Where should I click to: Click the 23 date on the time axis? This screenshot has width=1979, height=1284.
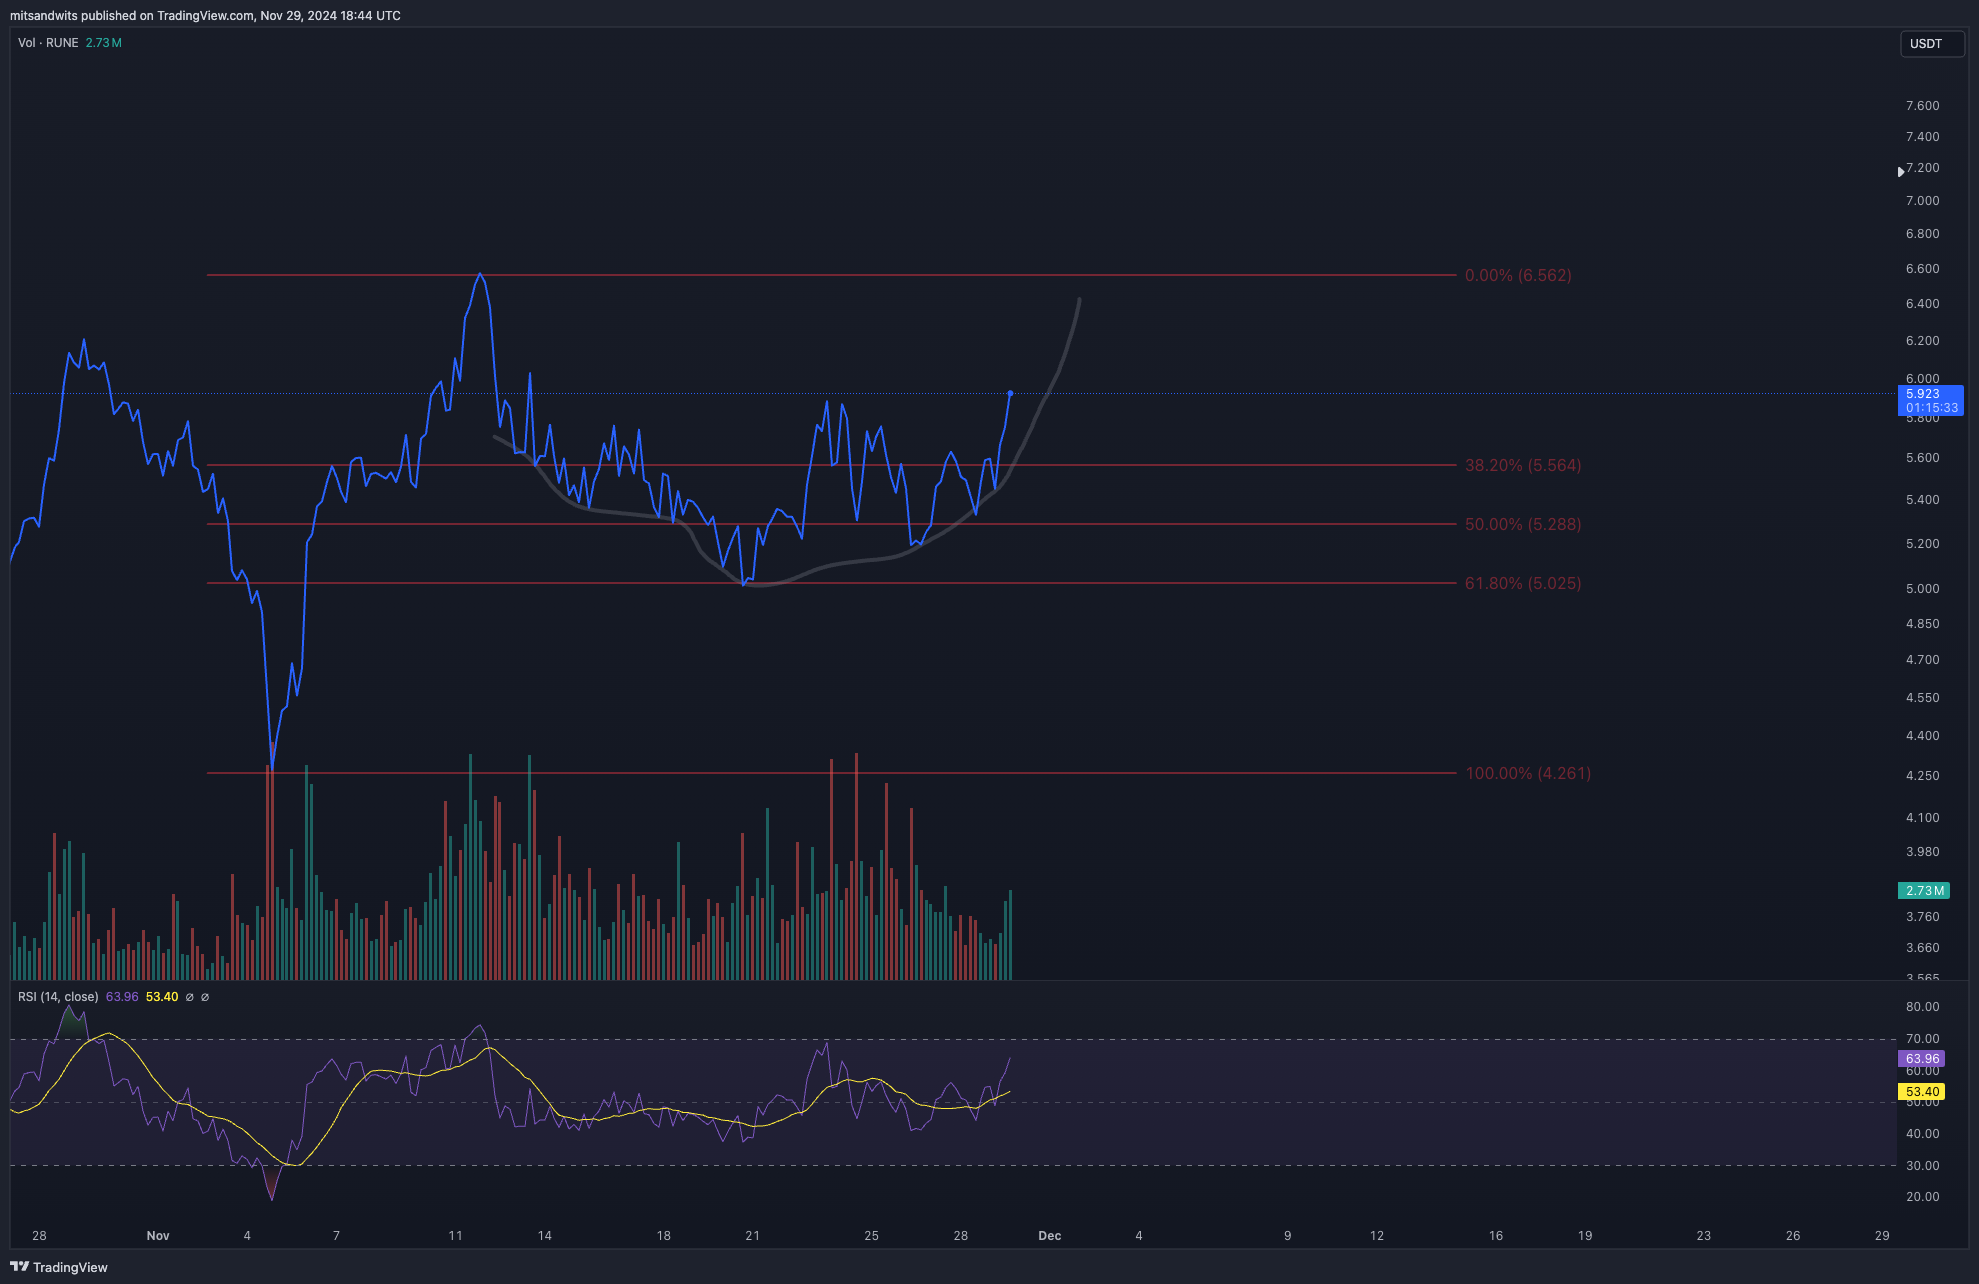pos(1704,1236)
